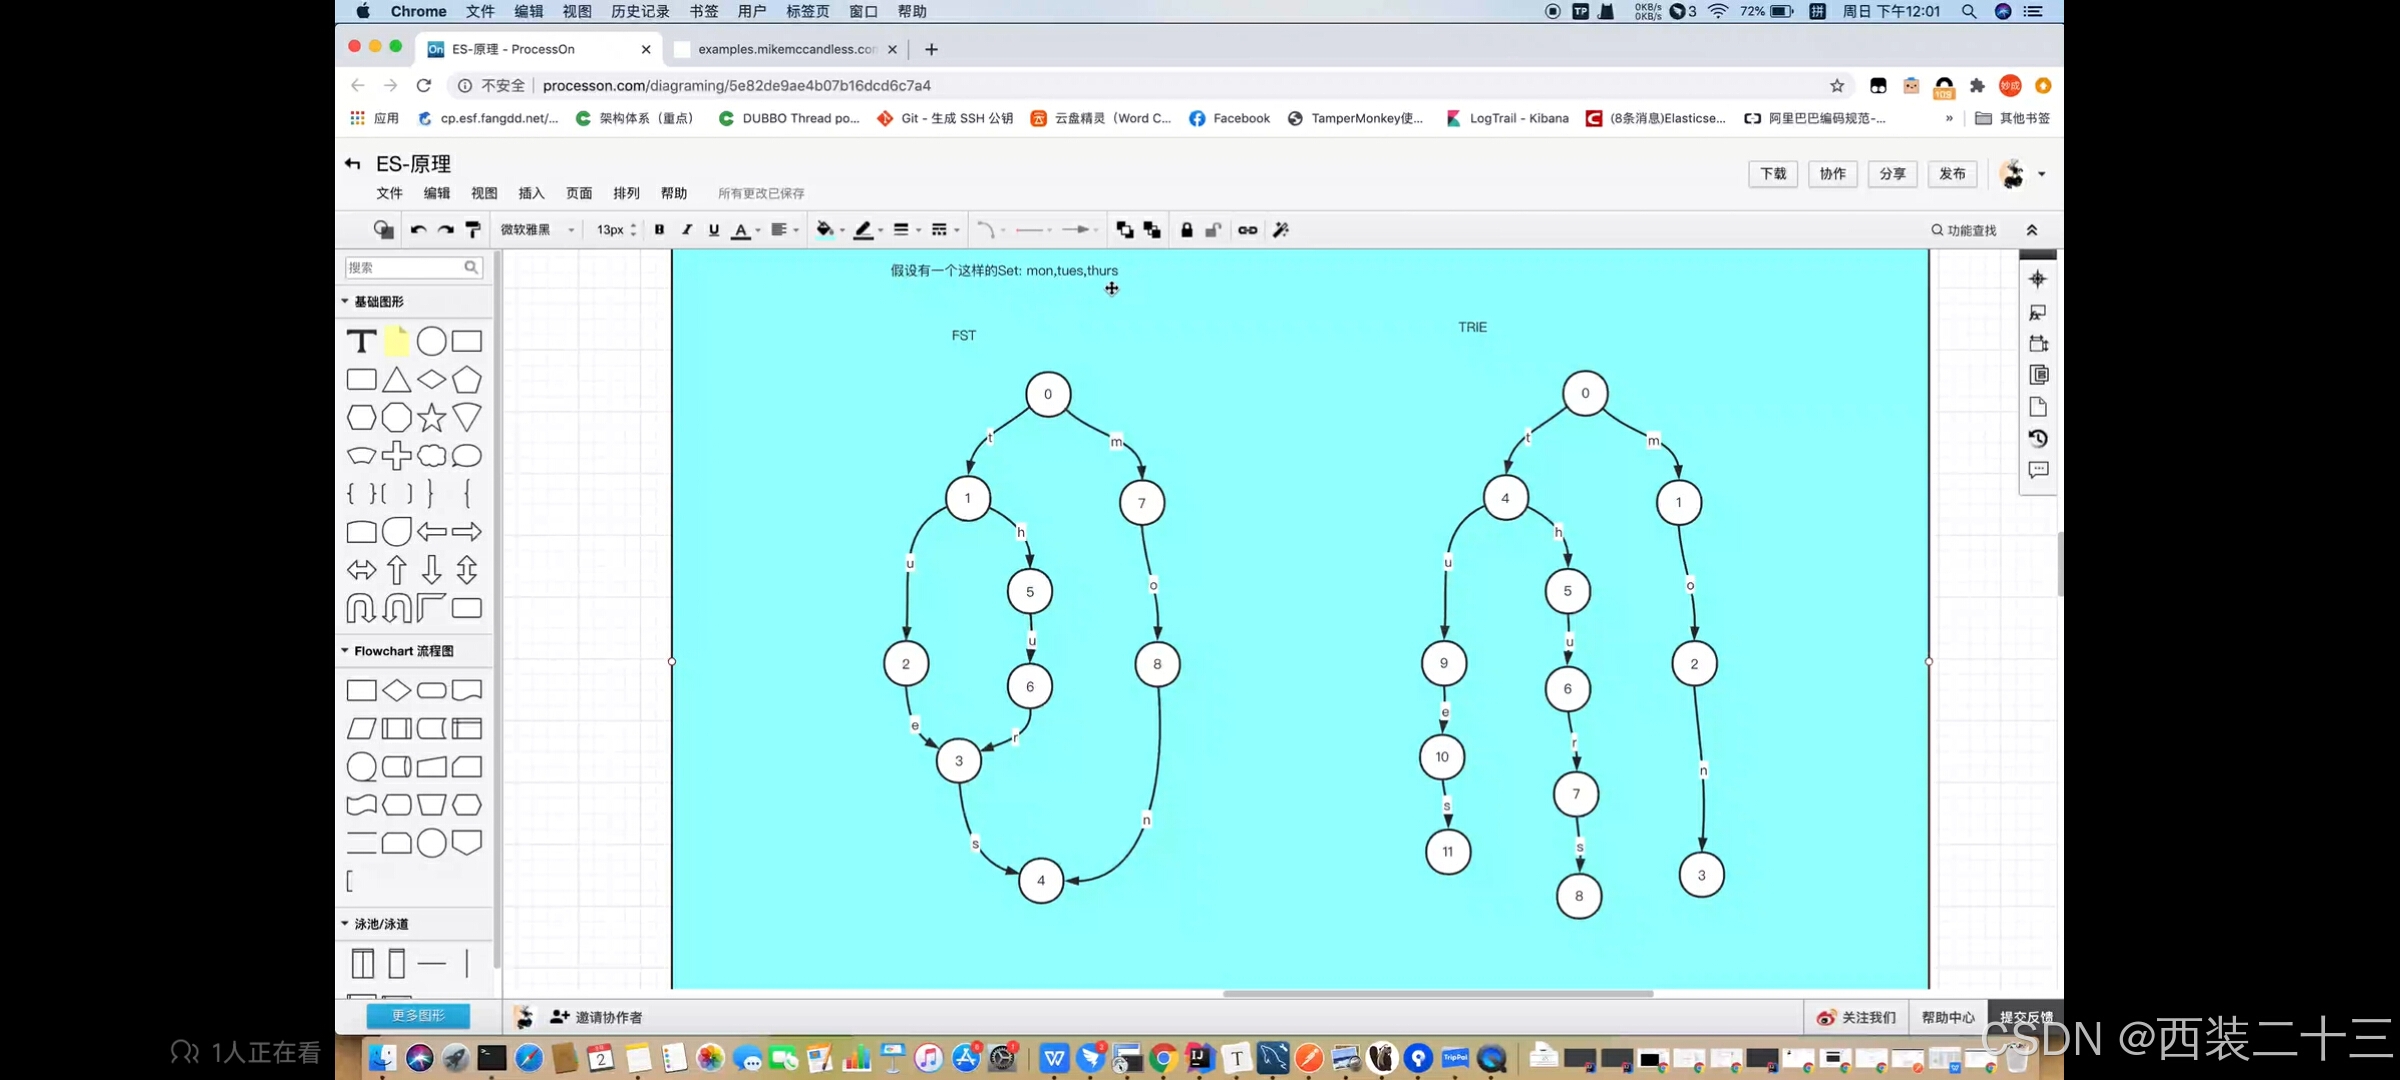Viewport: 2400px width, 1080px height.
Task: Click the 帮助中心 help center link
Action: pyautogui.click(x=1948, y=1017)
